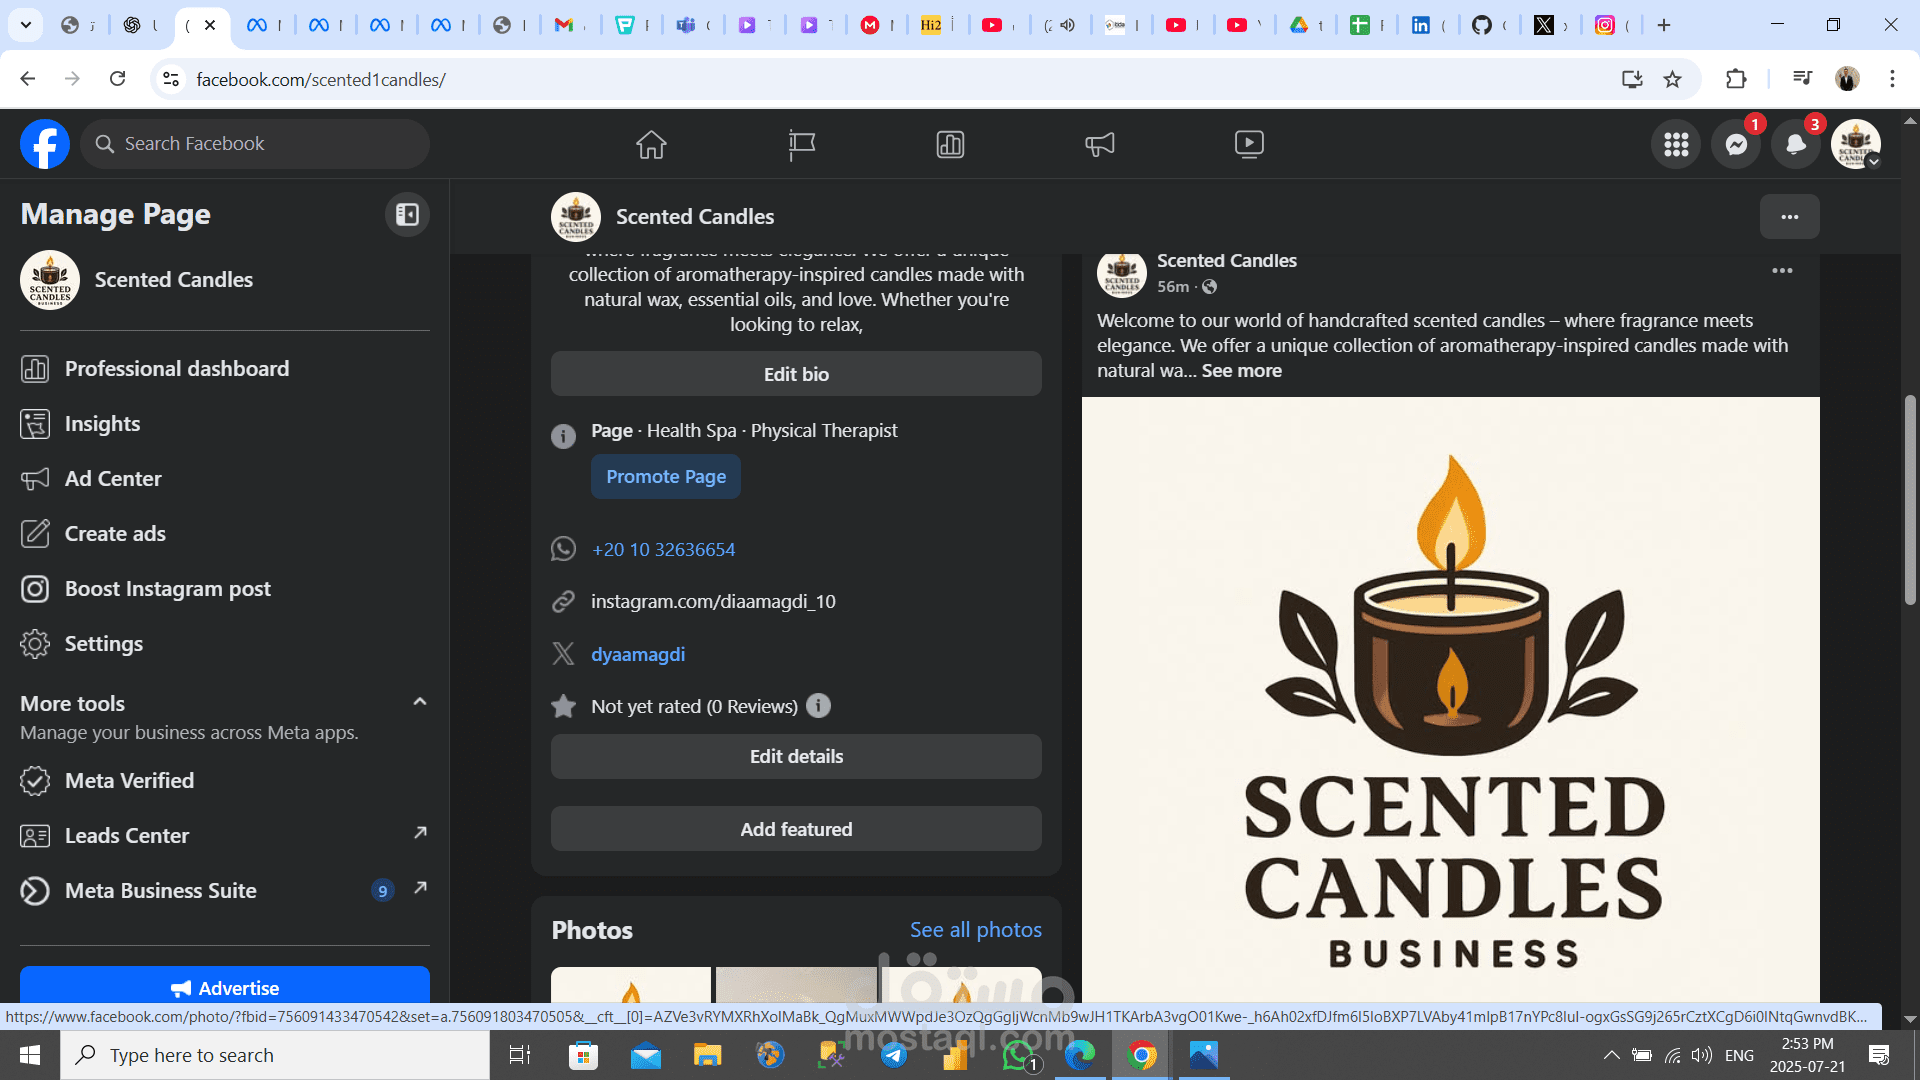Click the Facebook logo icon
Viewport: 1920px width, 1080px height.
pyautogui.click(x=45, y=144)
